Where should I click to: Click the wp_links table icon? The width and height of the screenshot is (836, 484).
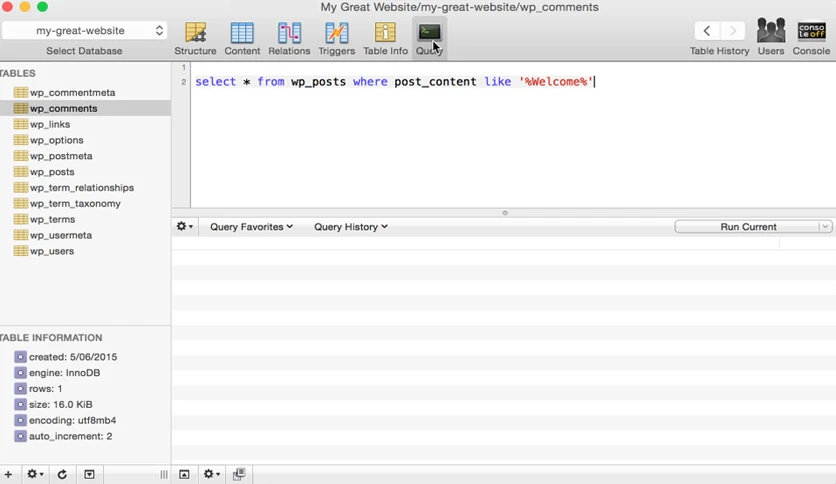(x=21, y=124)
